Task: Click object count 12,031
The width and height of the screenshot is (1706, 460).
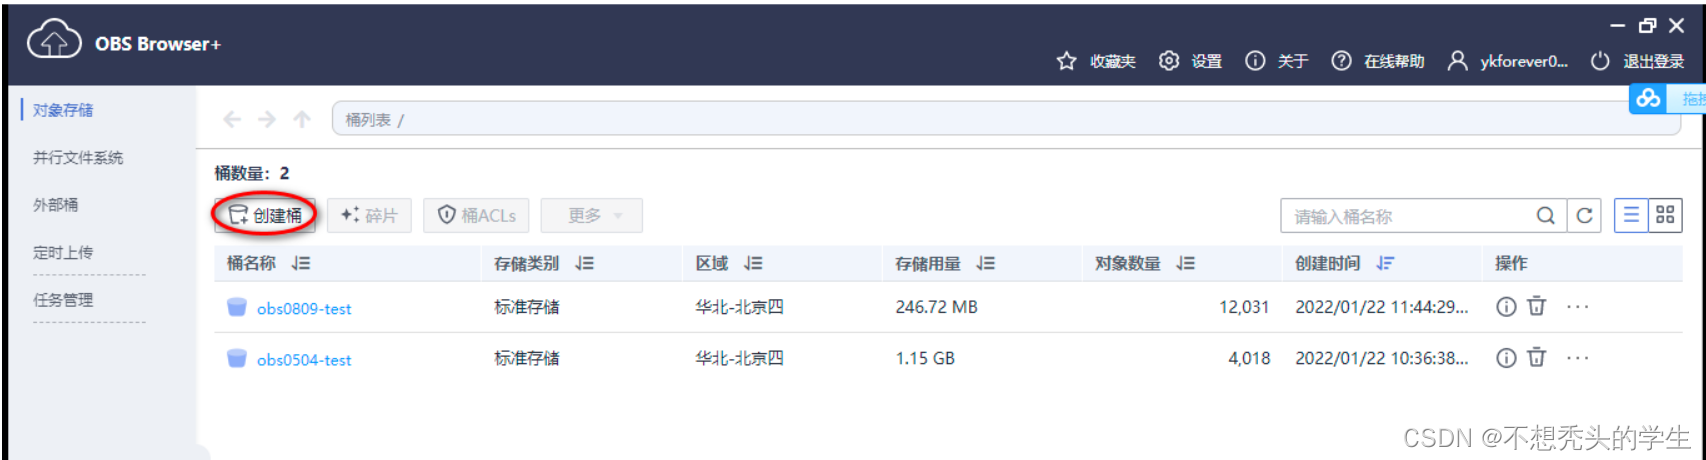Action: pyautogui.click(x=1244, y=307)
